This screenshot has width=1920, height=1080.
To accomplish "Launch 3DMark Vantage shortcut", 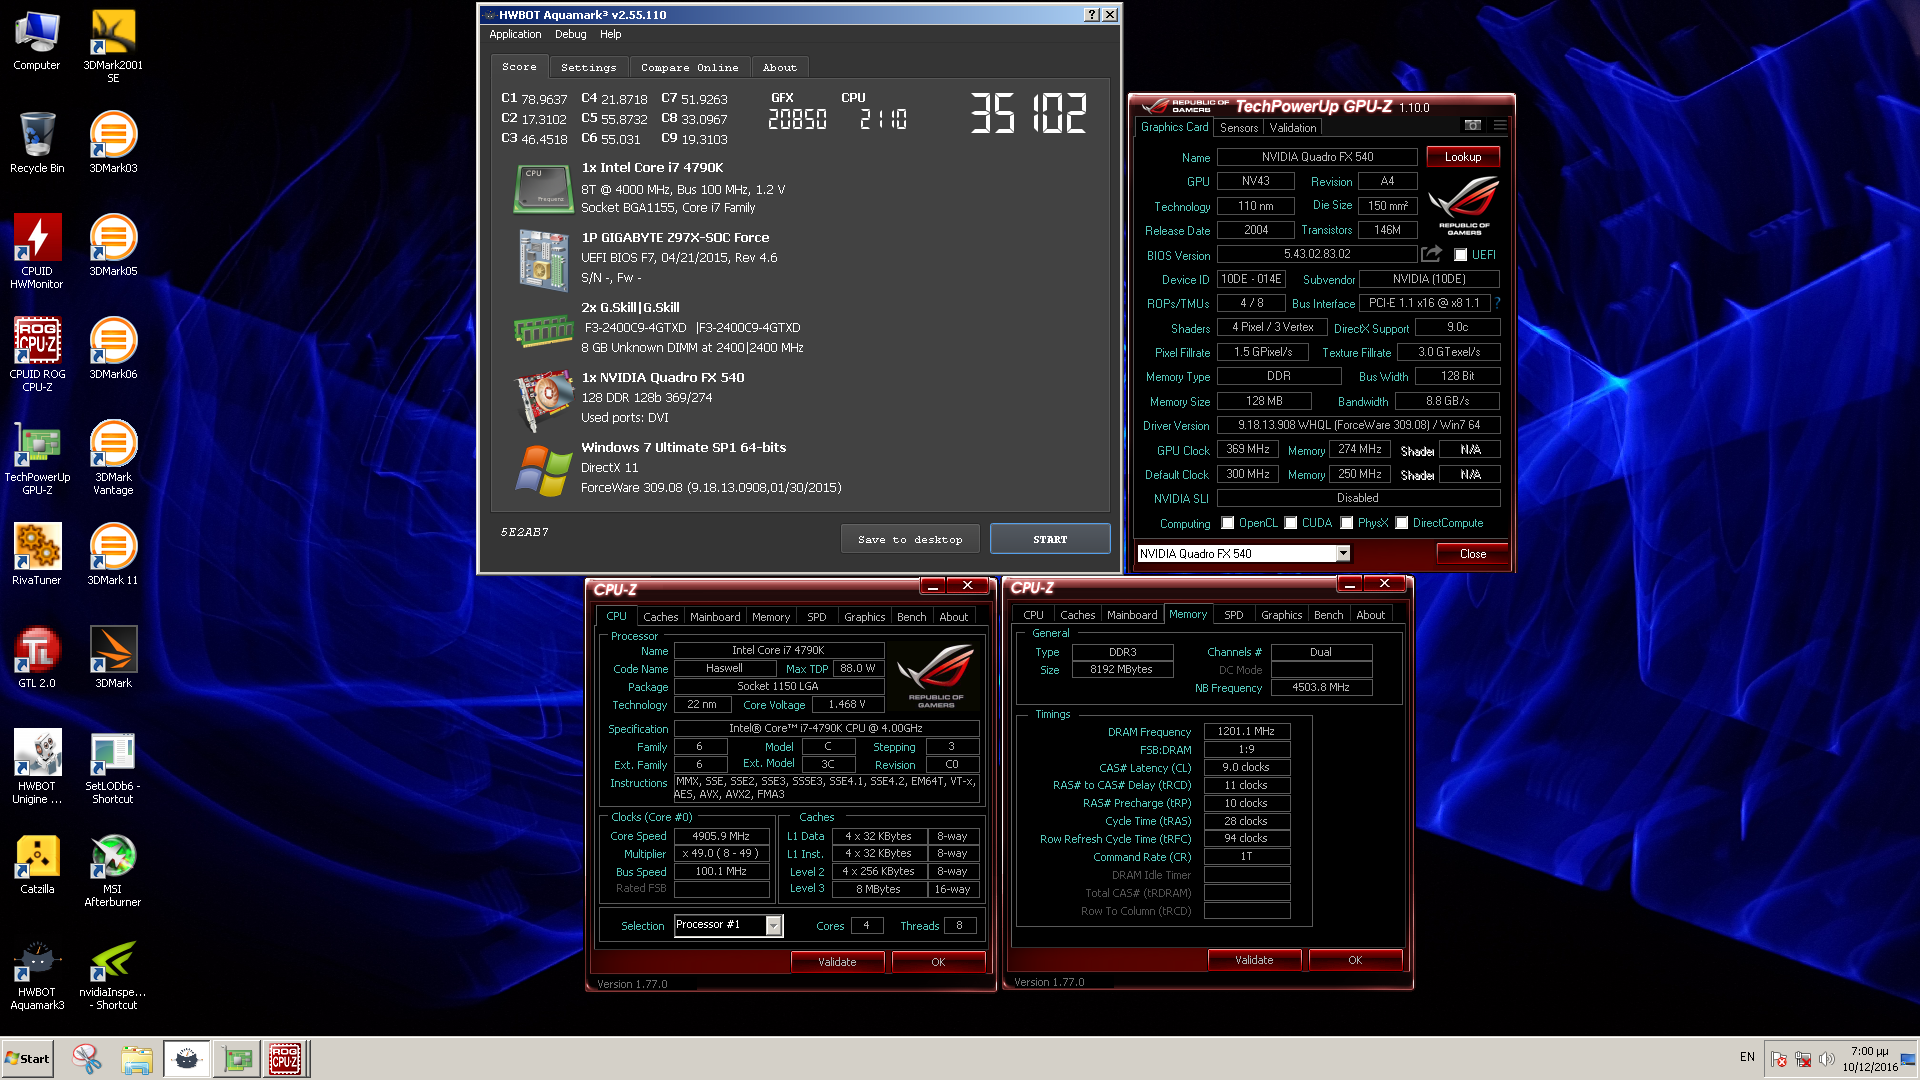I will coord(113,458).
